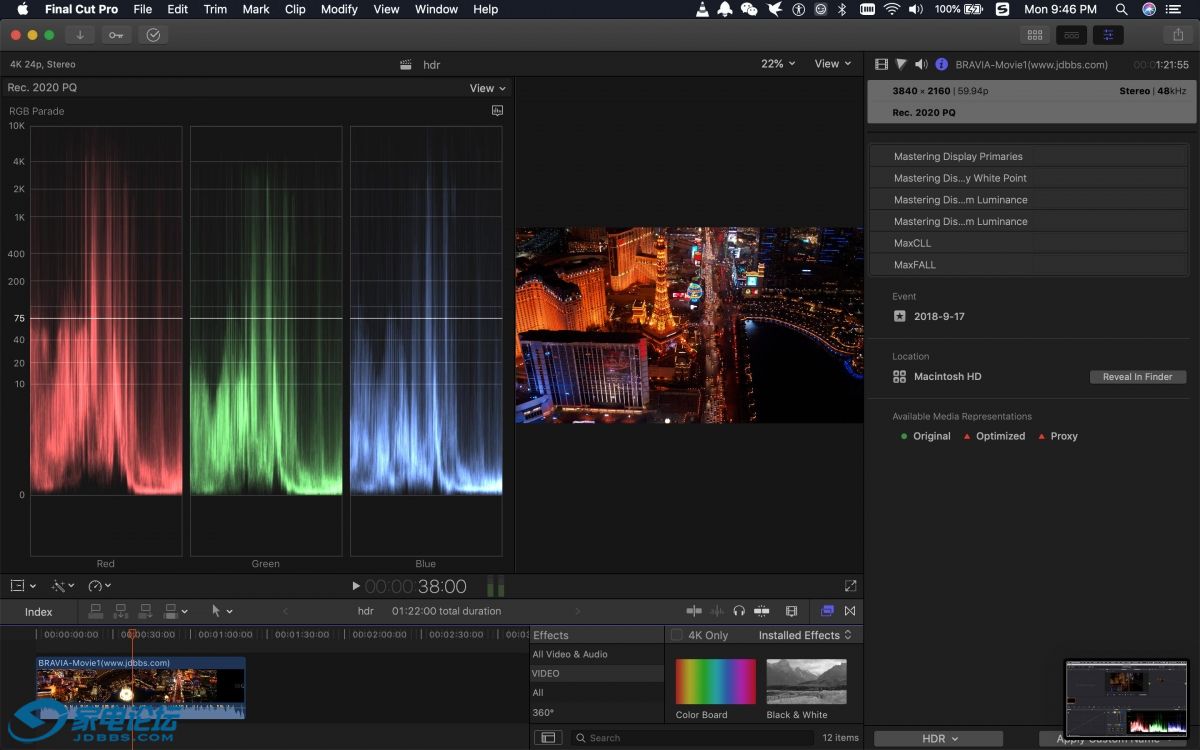Expand the Installed Effects popup

coord(805,635)
